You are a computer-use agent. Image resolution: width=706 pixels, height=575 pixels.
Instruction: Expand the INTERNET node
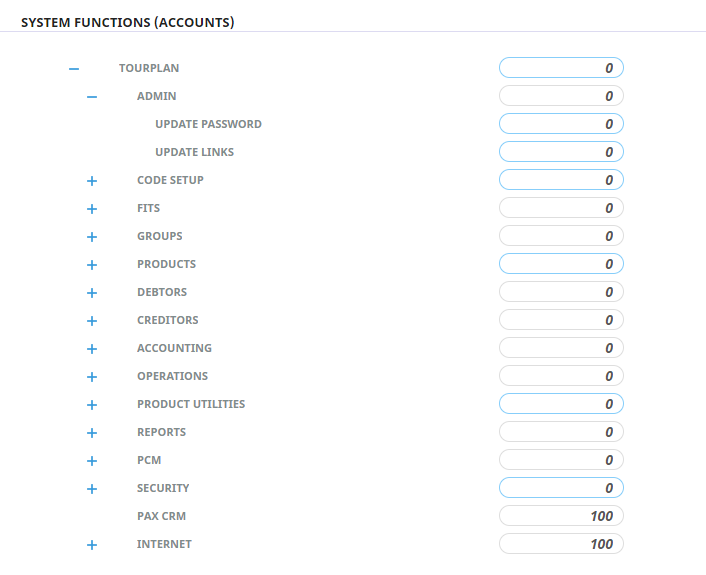pos(92,545)
